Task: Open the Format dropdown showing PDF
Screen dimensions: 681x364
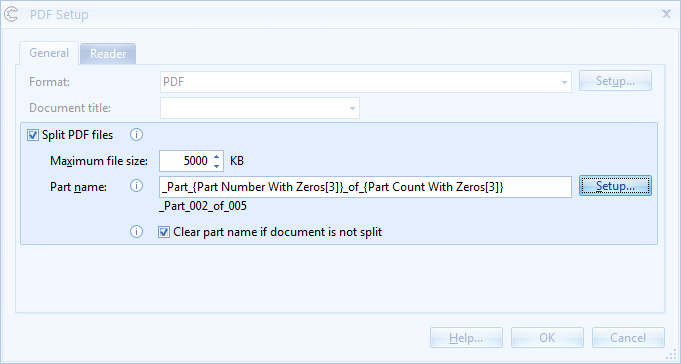Action: point(564,82)
